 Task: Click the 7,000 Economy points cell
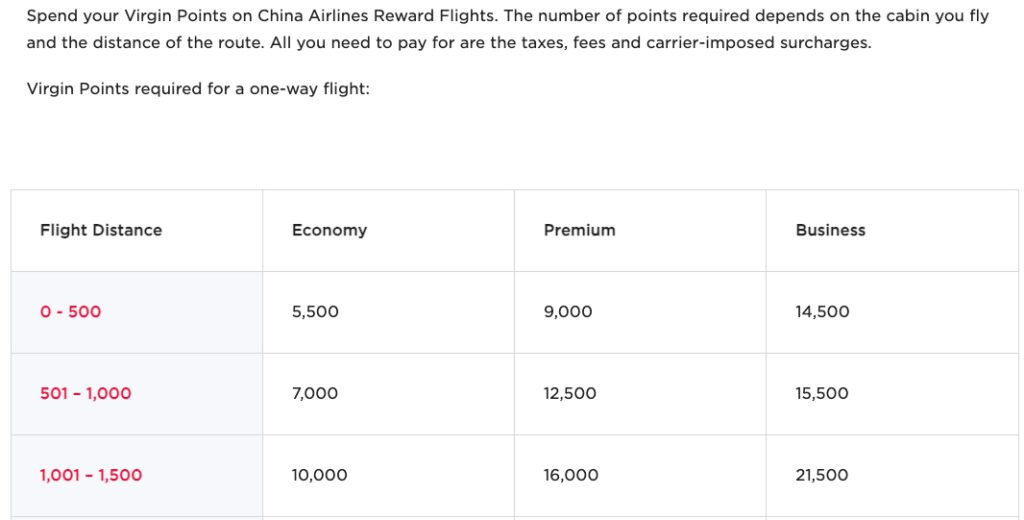point(315,394)
